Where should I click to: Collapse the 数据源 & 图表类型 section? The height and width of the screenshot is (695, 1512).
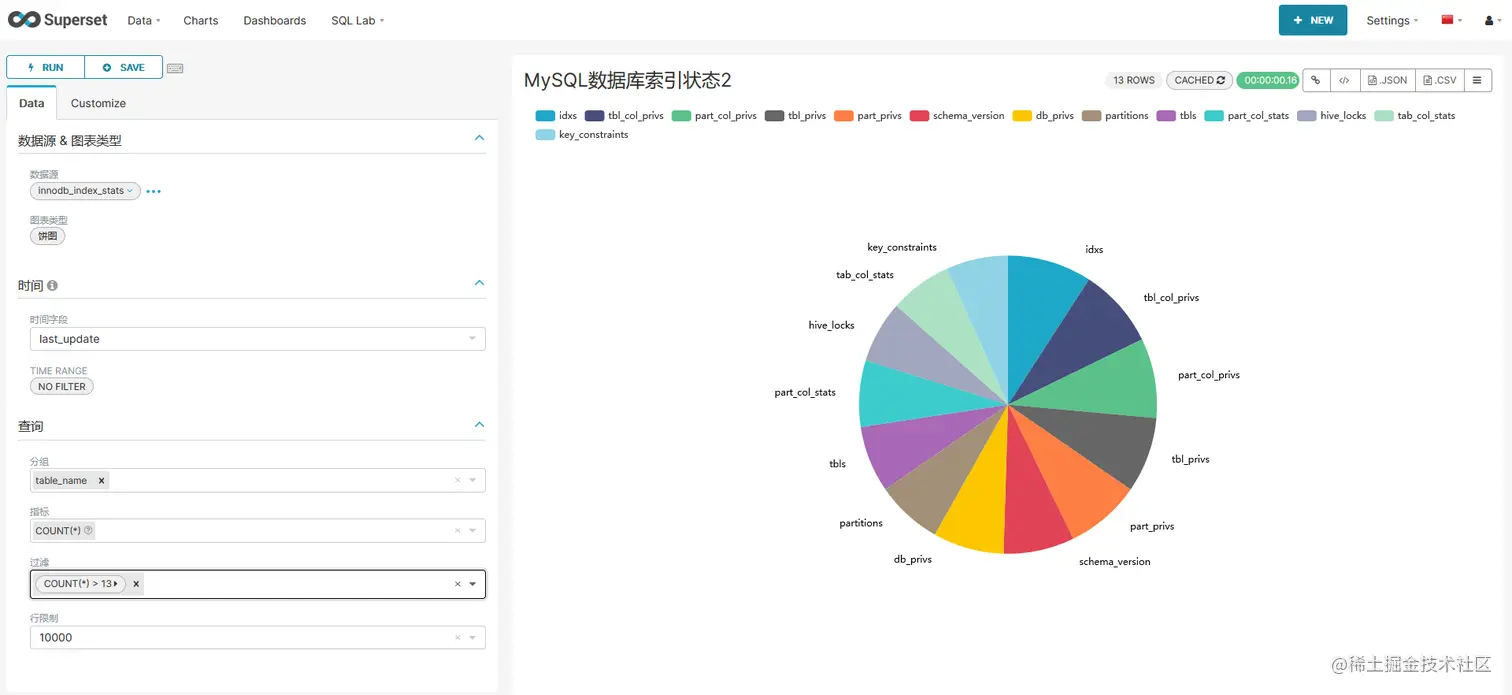point(479,138)
